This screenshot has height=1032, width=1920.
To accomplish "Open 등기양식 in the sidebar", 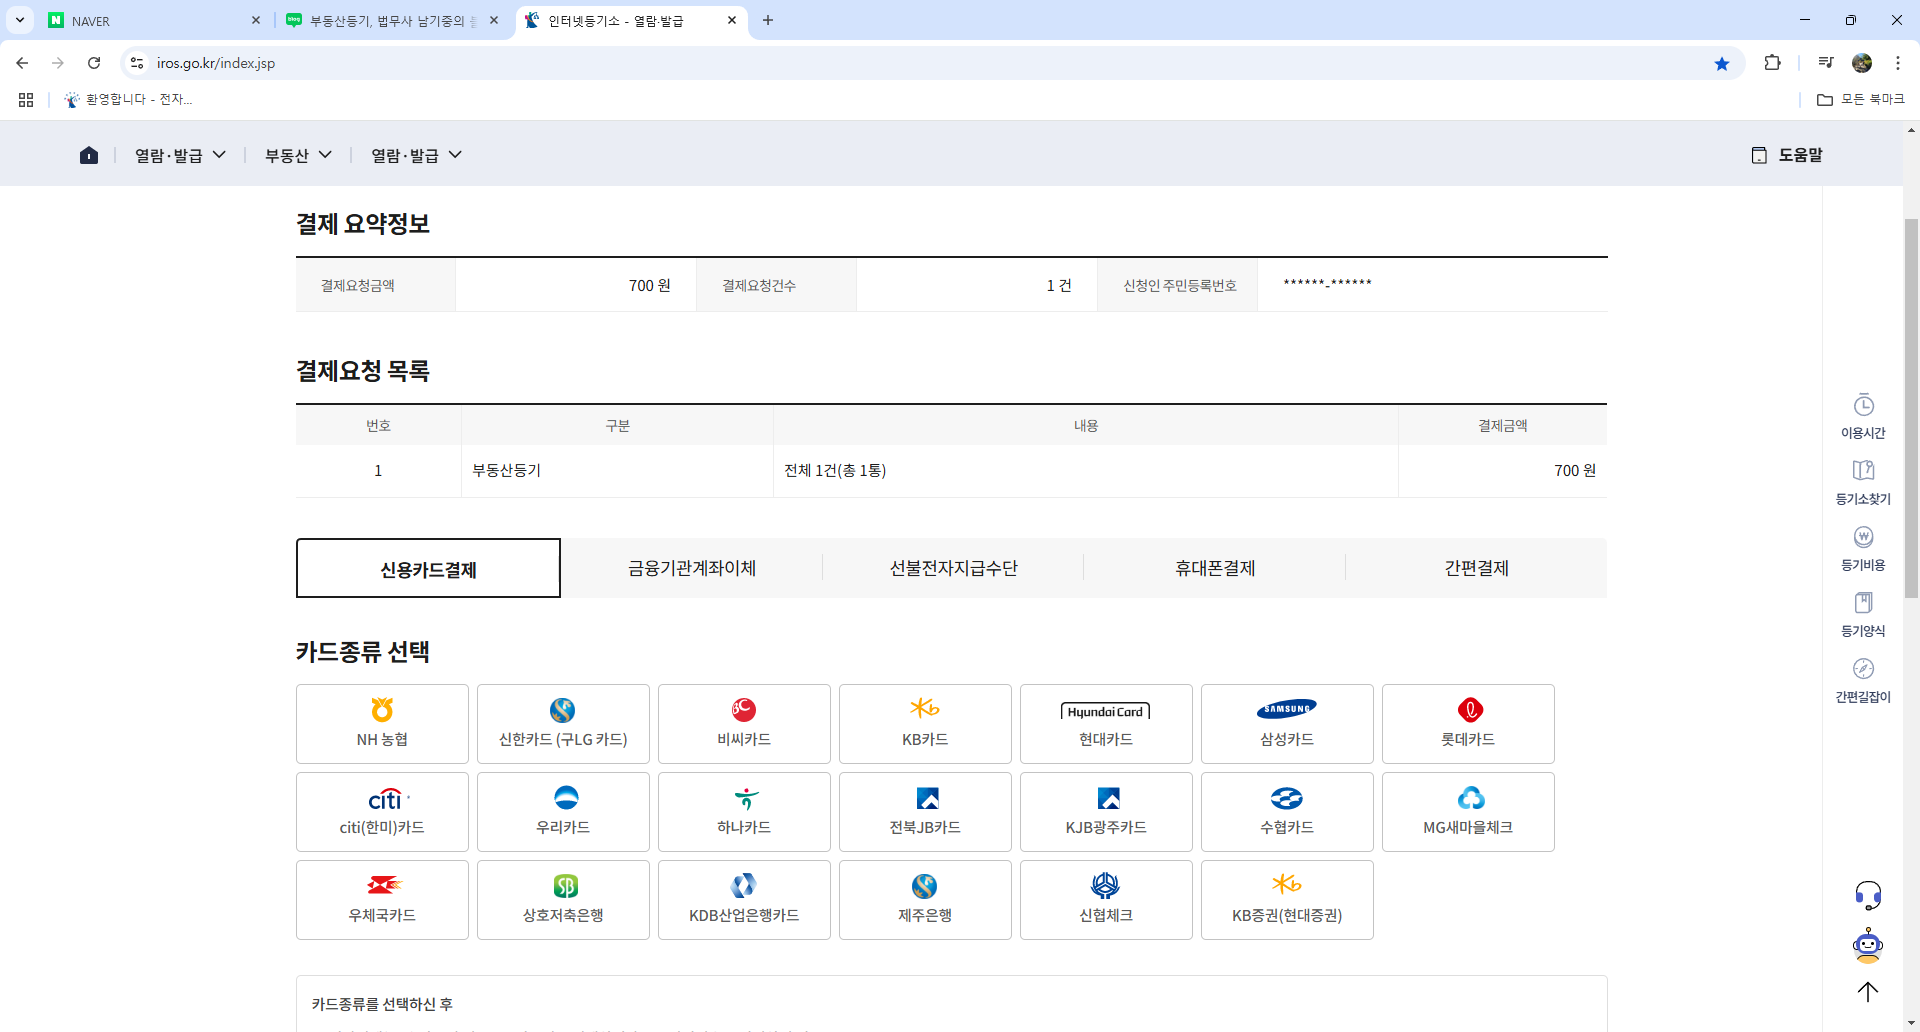I will (x=1863, y=614).
